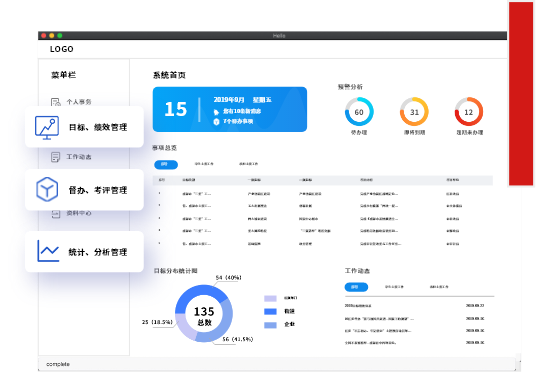Click the 目标分布统计图 chart title
The image size is (536, 372).
175,271
